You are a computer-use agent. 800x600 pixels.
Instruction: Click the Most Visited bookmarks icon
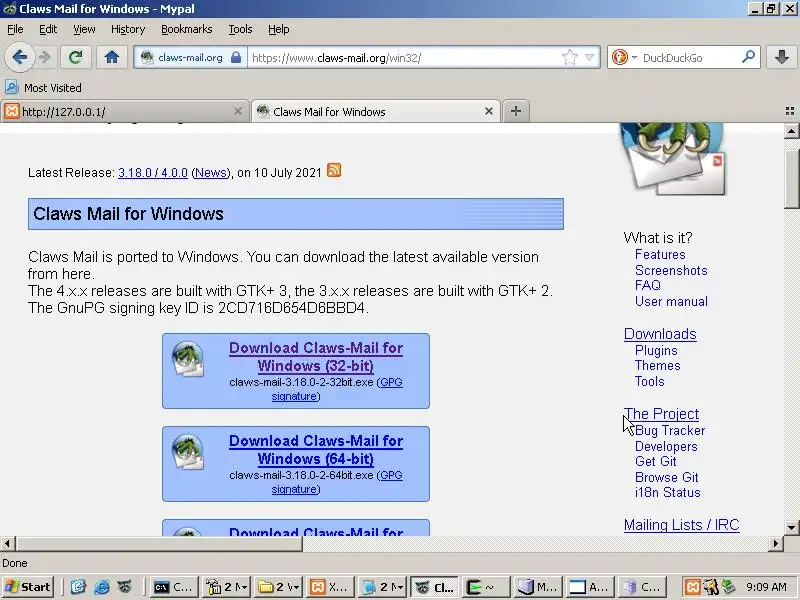(x=12, y=87)
